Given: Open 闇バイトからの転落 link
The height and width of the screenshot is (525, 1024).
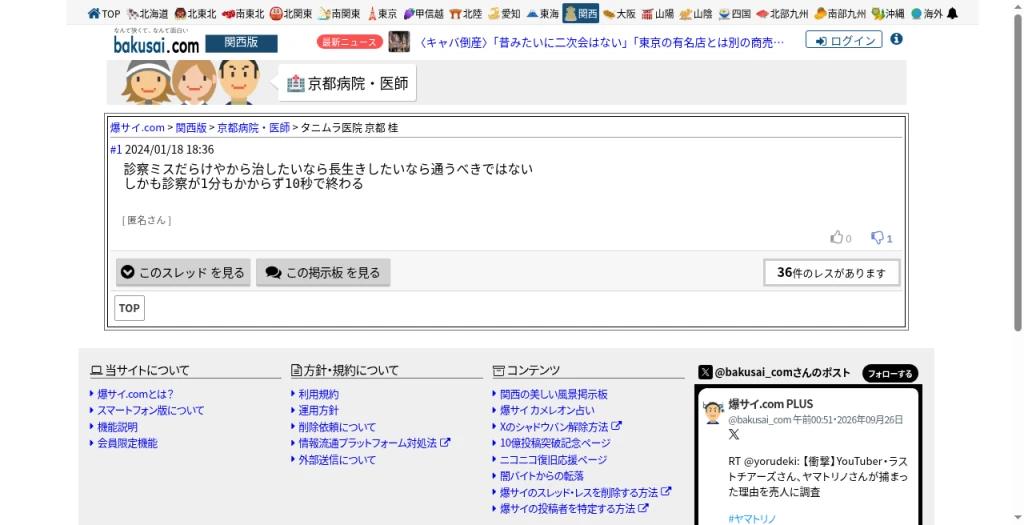Looking at the screenshot, I should click(542, 476).
